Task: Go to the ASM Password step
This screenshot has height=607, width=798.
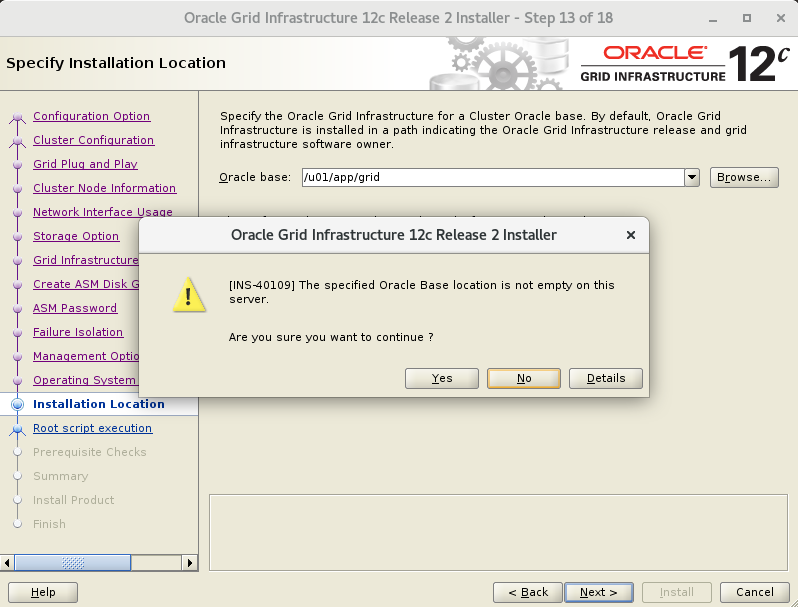Action: click(75, 308)
